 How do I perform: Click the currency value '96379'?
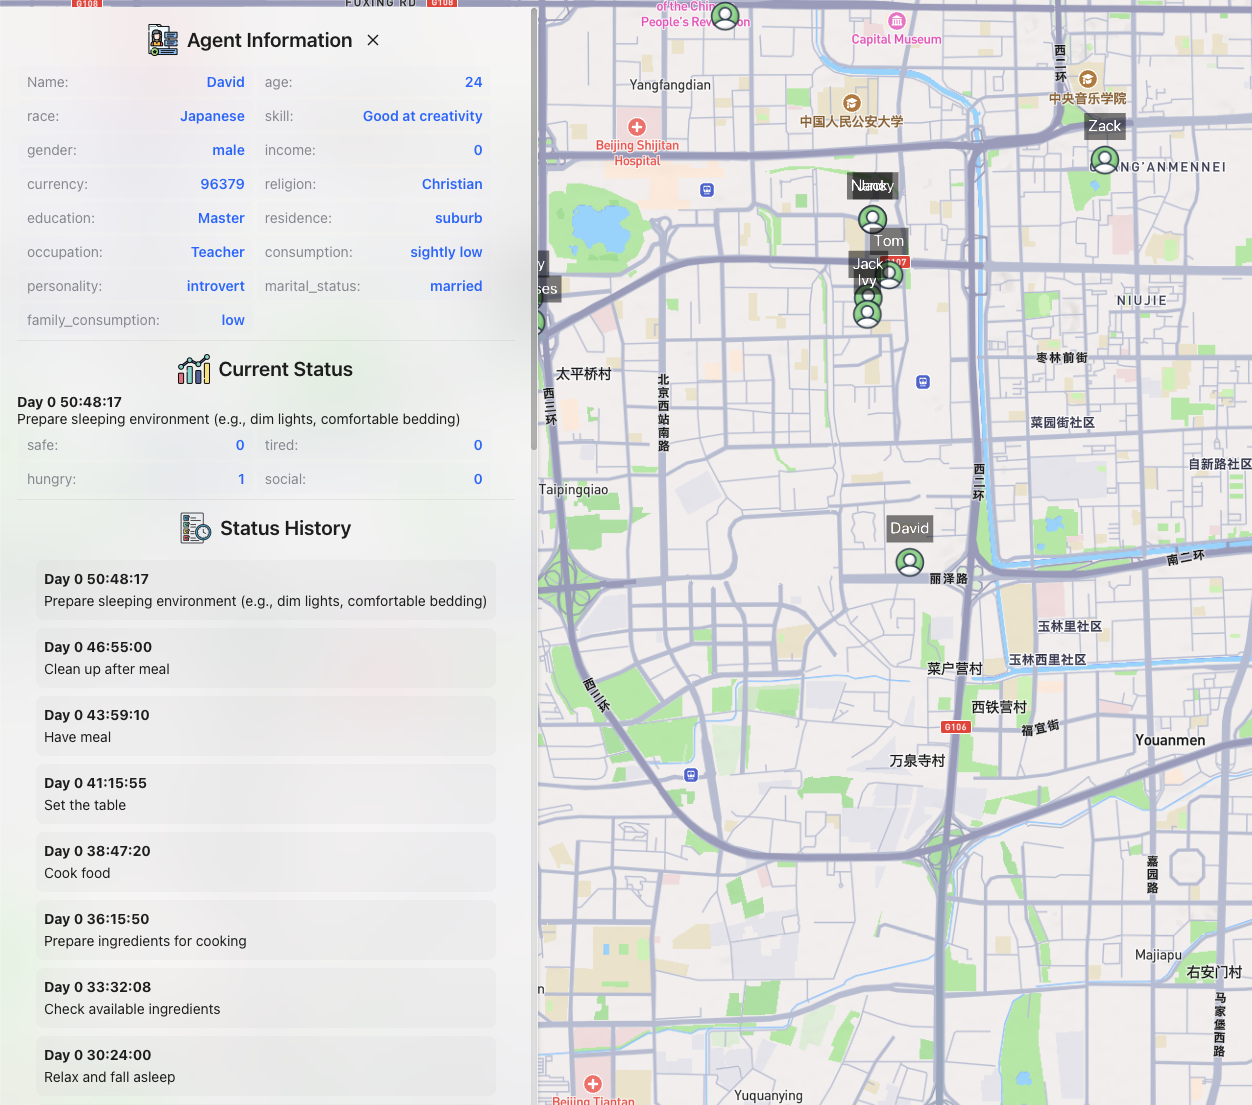pyautogui.click(x=222, y=184)
